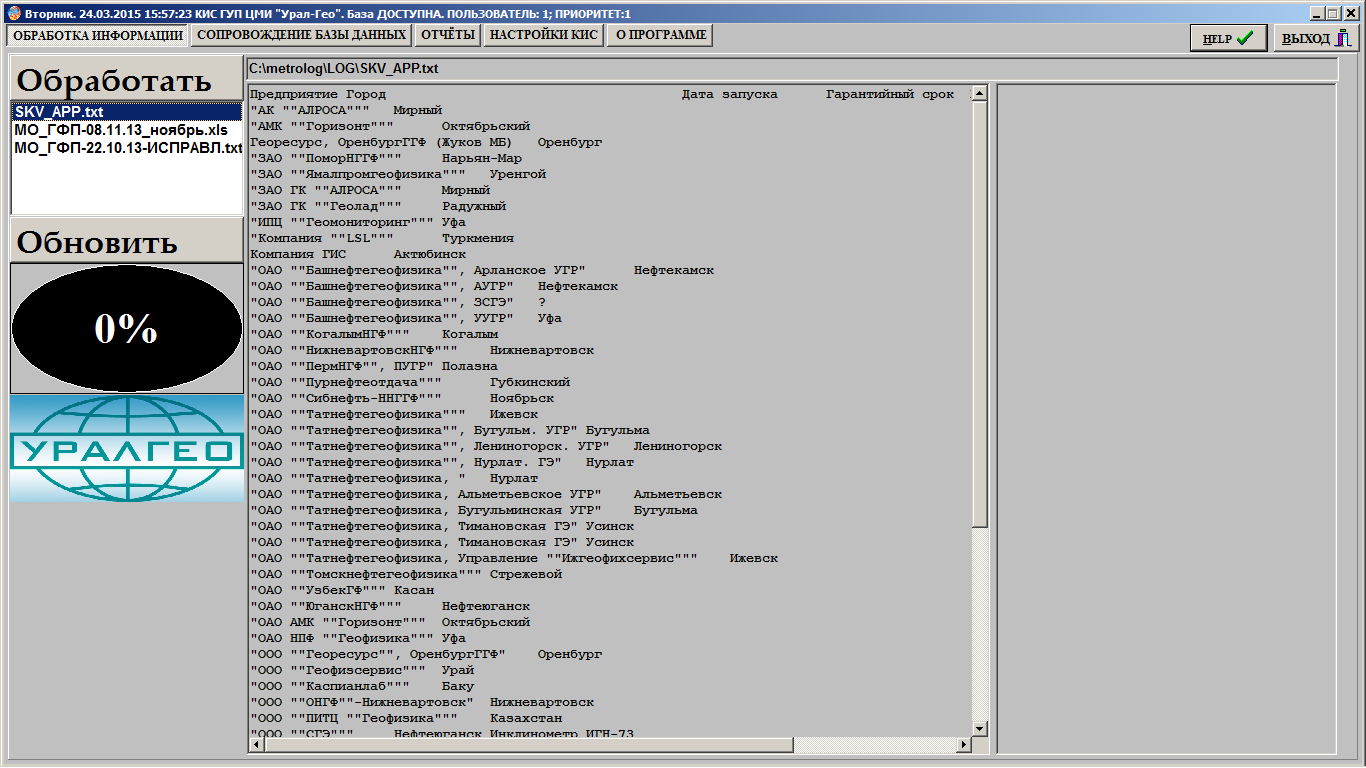Click the line ЗАО ПоморНГГФ Нарьян-Мар
Viewport: 1366px width, 768px height.
pyautogui.click(x=385, y=158)
